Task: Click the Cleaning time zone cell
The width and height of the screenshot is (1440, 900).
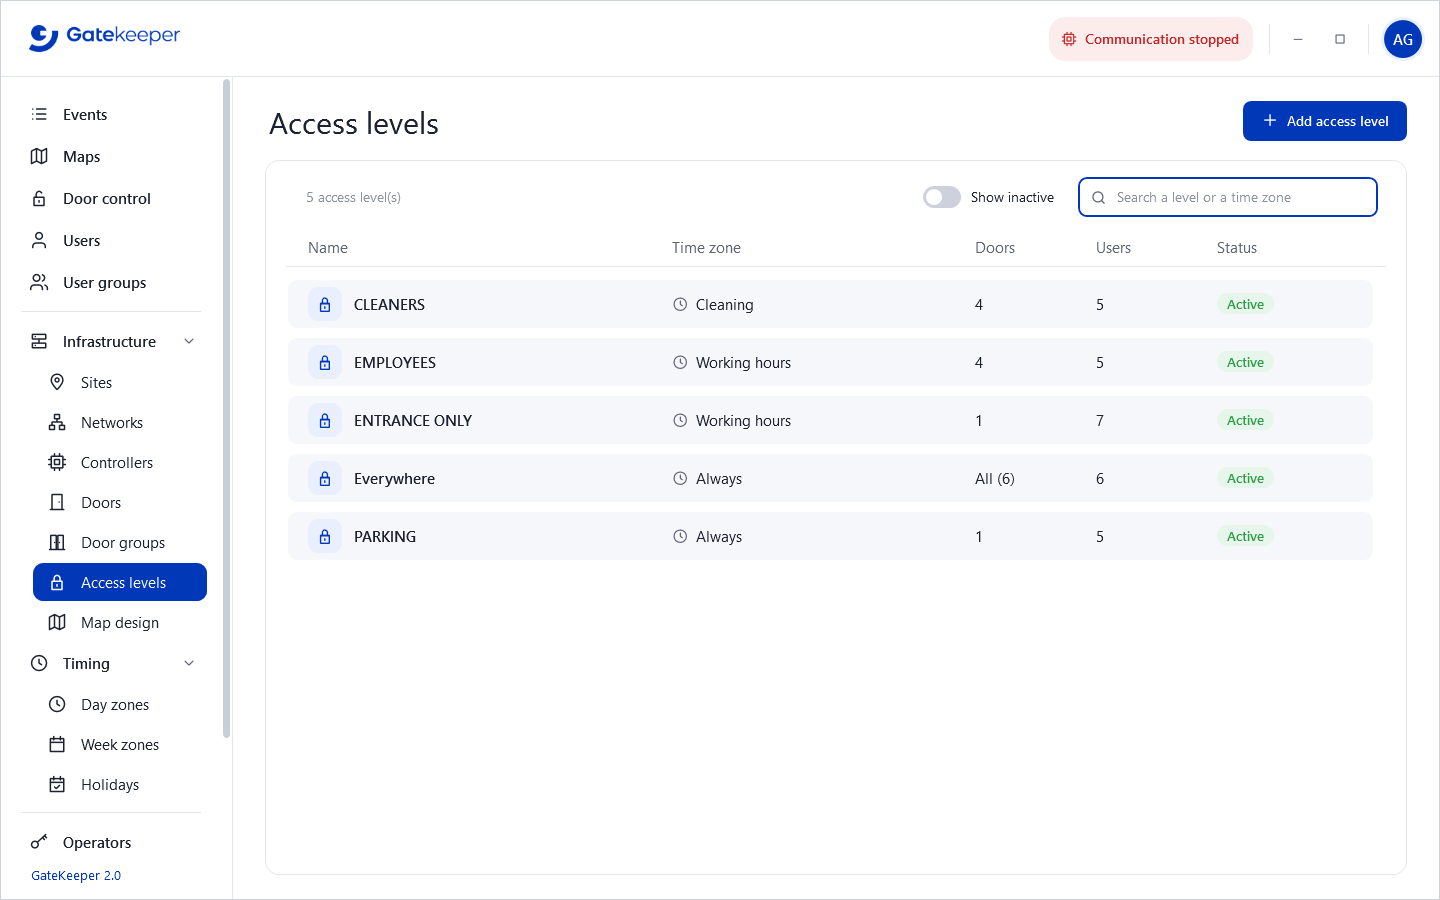Action: pos(713,304)
